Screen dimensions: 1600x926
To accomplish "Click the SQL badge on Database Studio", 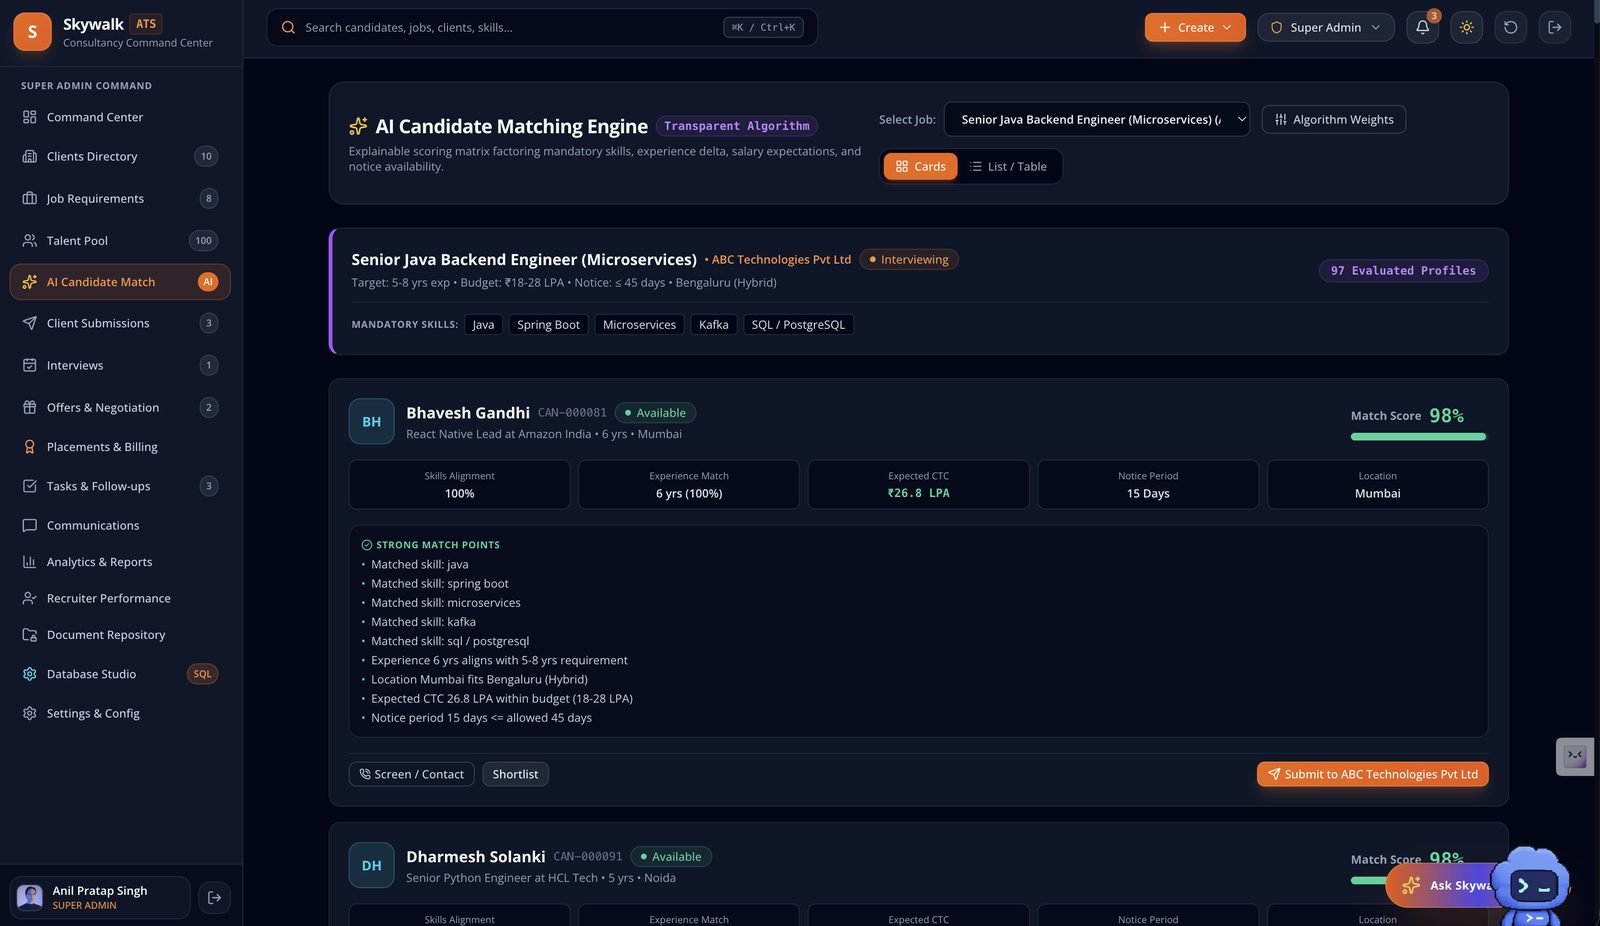I will 202,674.
